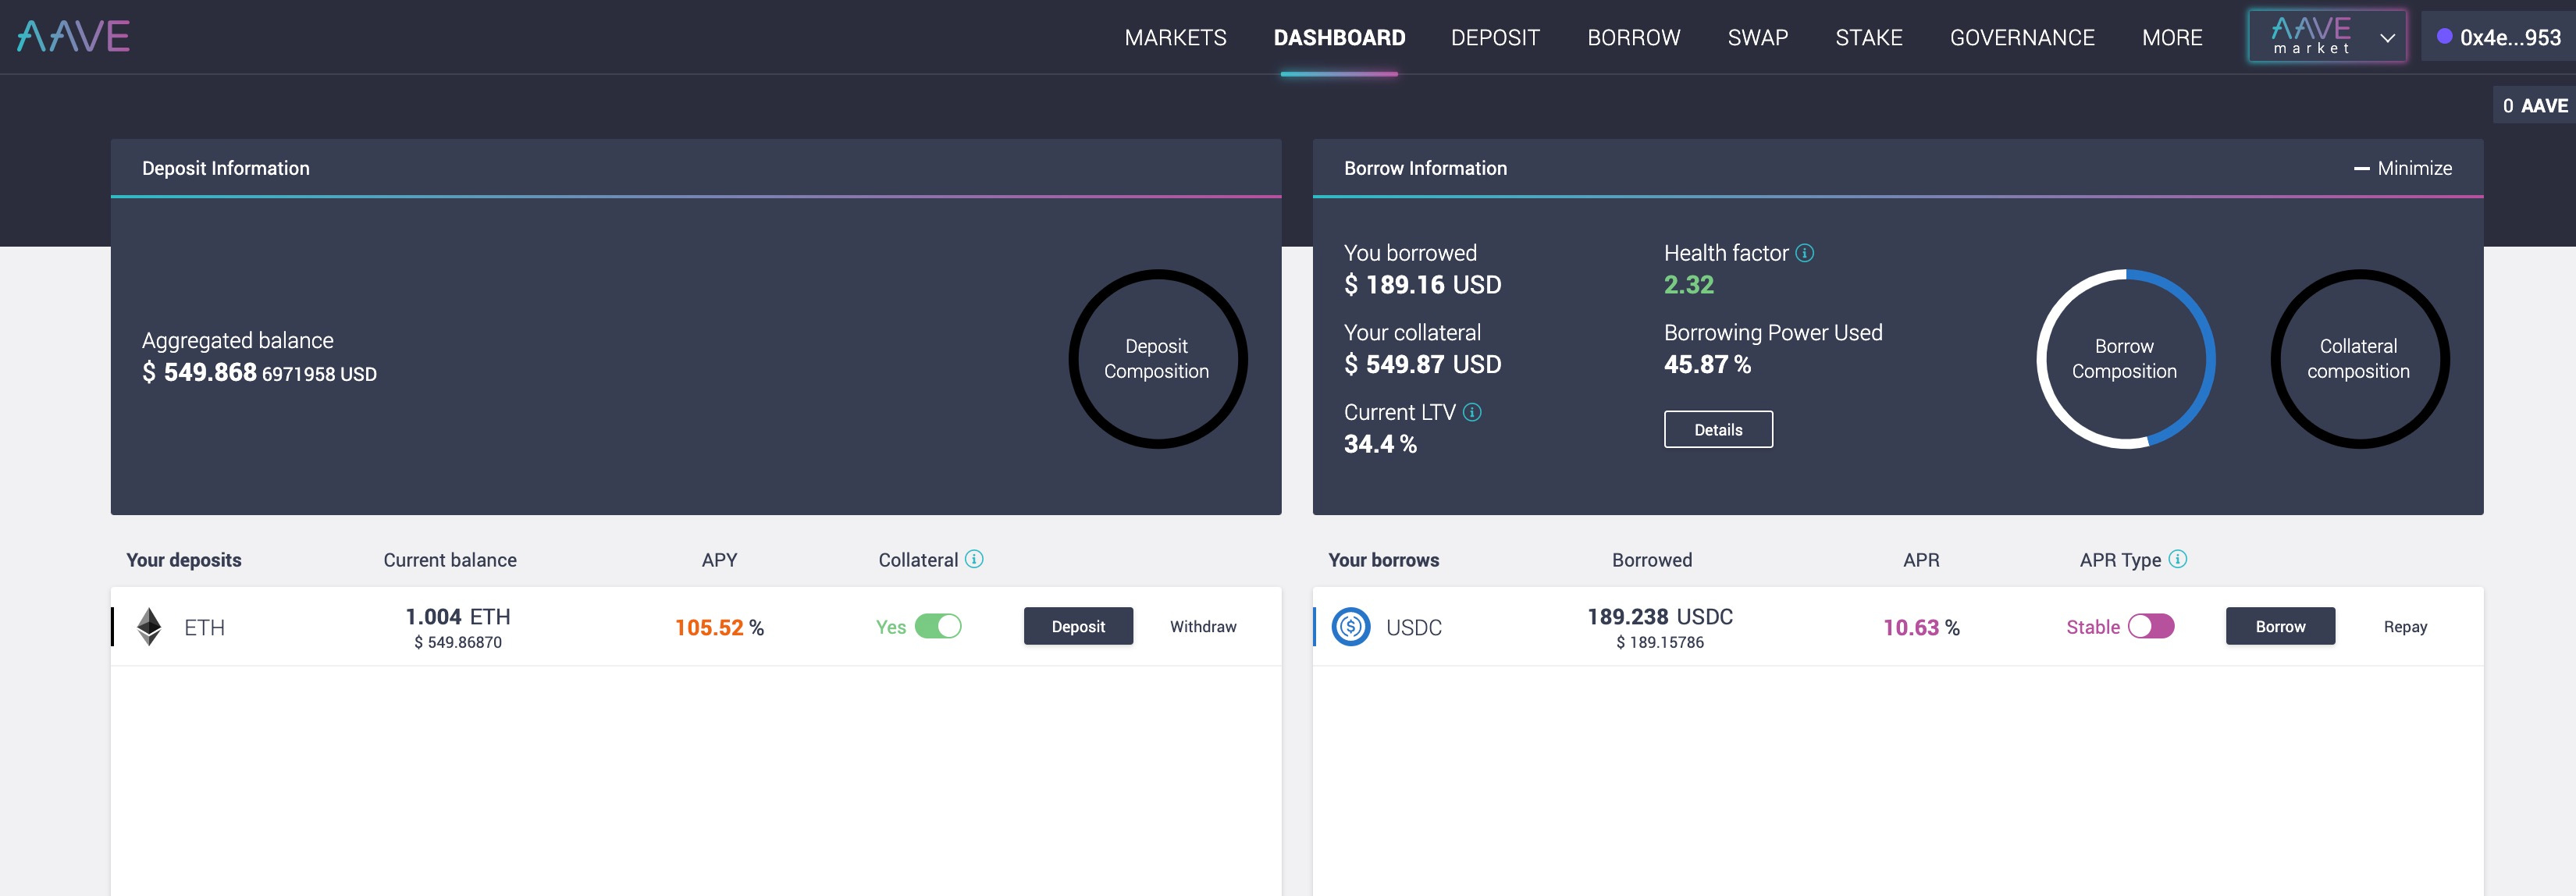Click the Aggregated balance amount
This screenshot has height=896, width=2576.
[x=259, y=372]
